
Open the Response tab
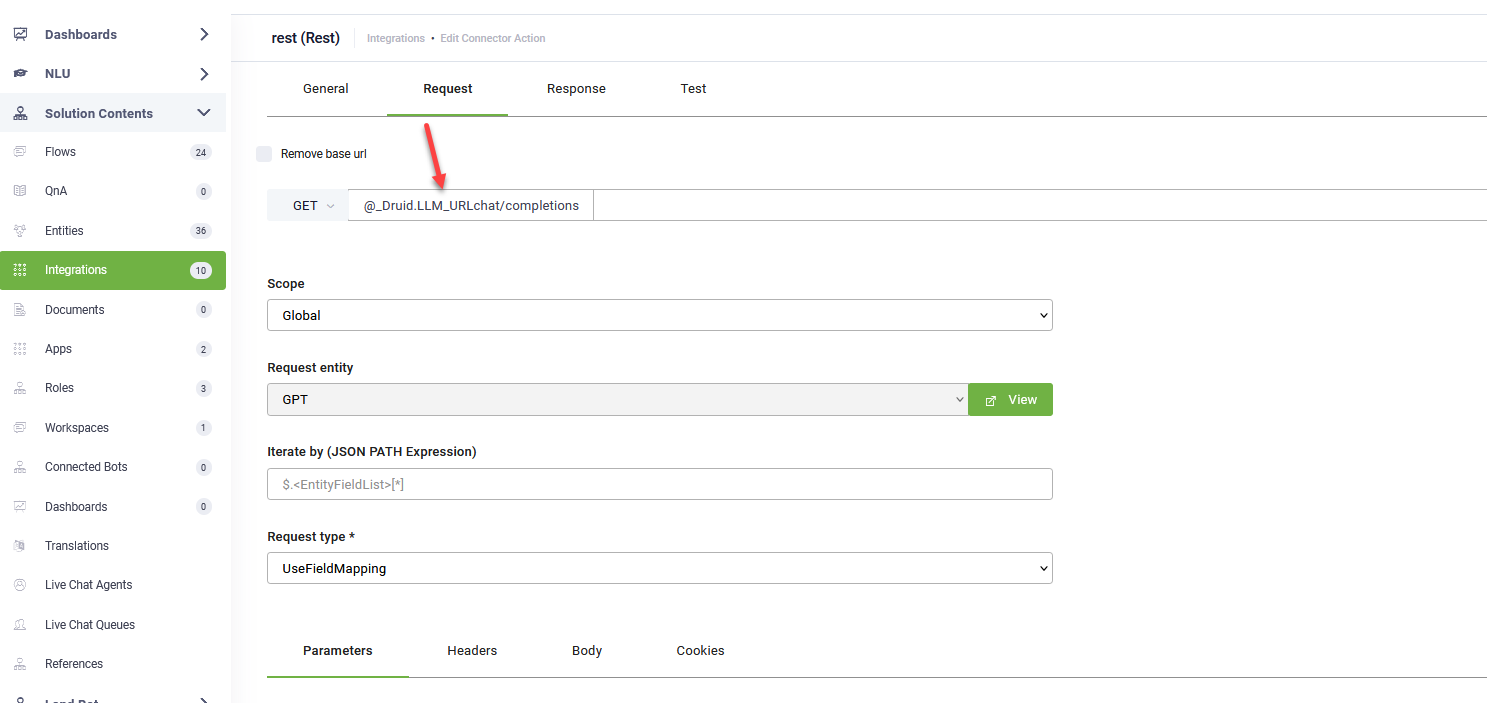click(x=576, y=89)
